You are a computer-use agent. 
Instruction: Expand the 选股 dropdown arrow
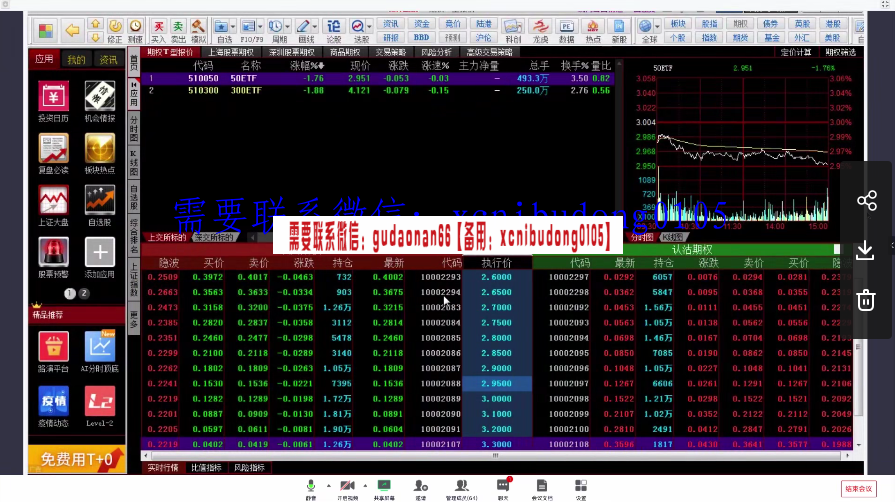coord(369,27)
